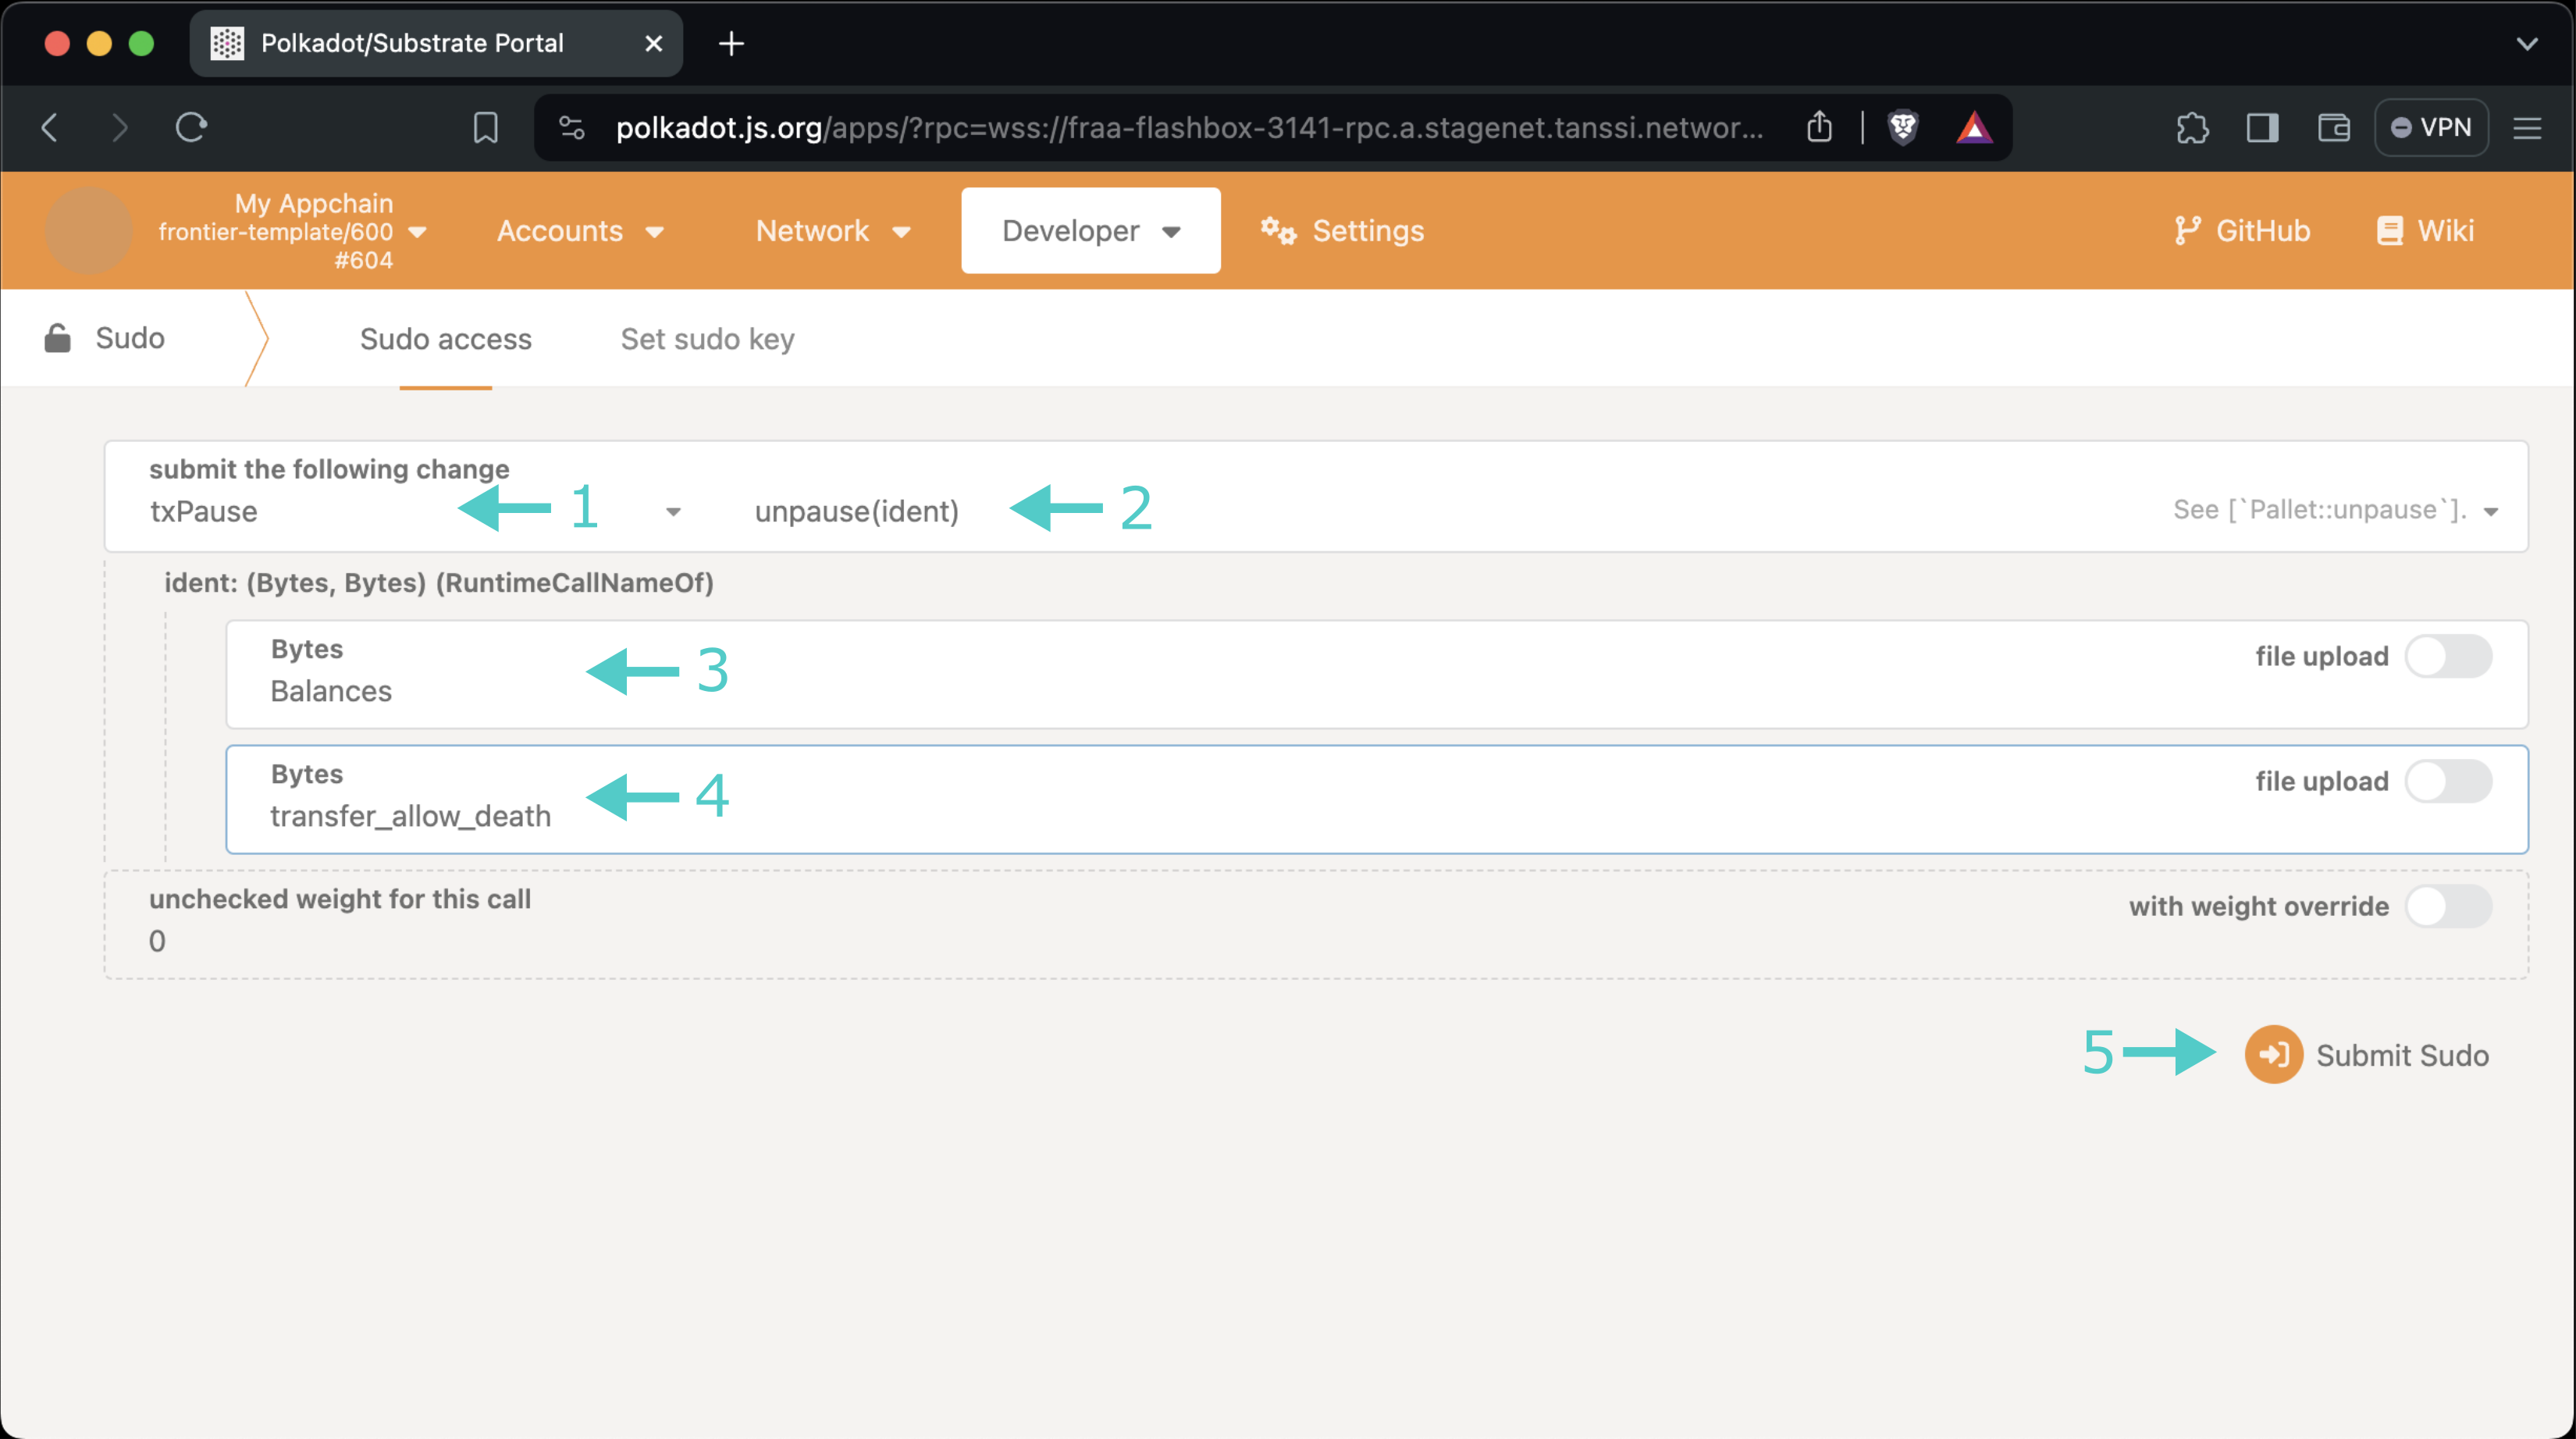
Task: Reload the page
Action: tap(191, 127)
